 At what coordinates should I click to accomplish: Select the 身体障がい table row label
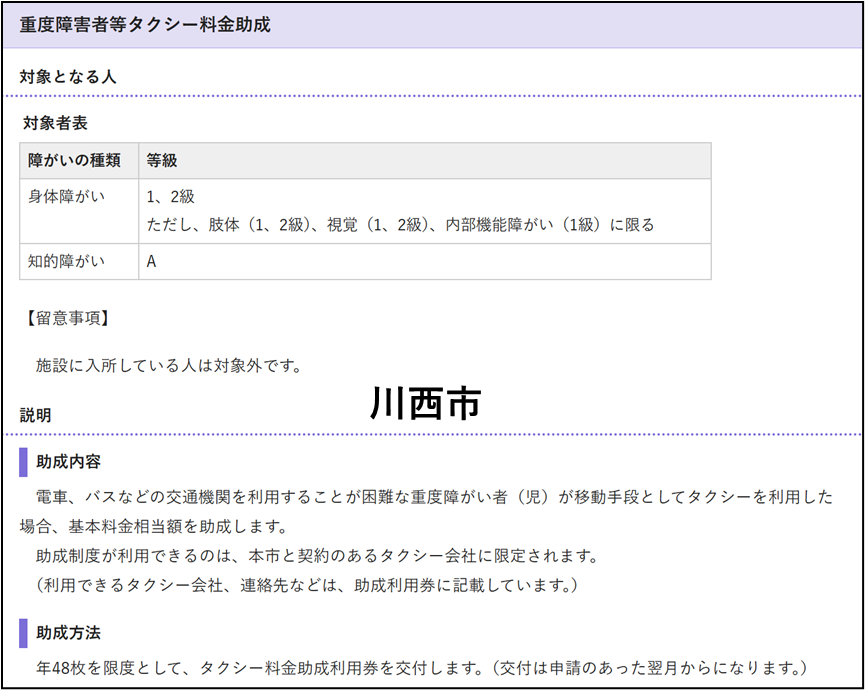(66, 196)
